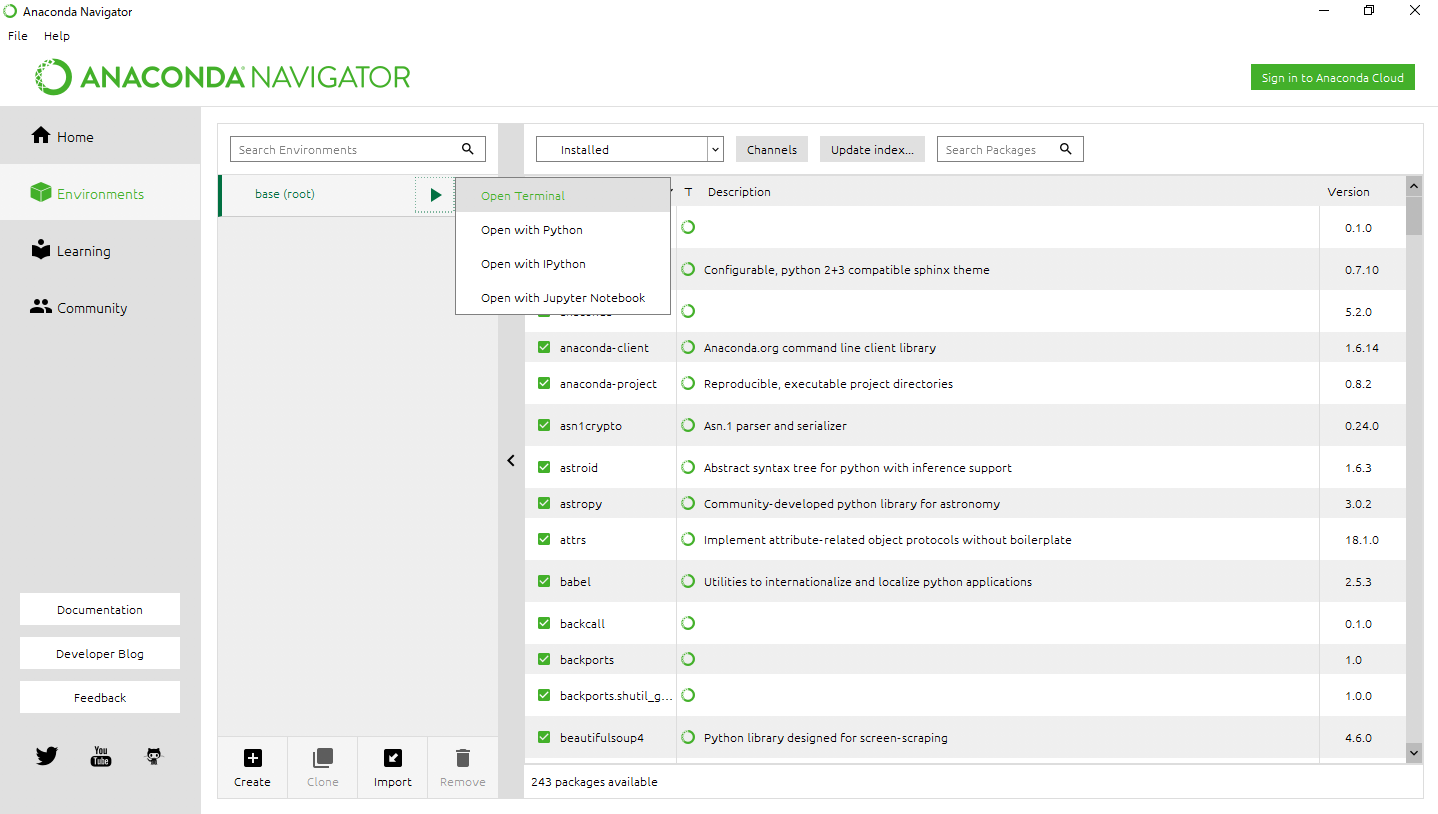Click the scrollbar down arrow in package list
This screenshot has width=1438, height=814.
(x=1414, y=751)
